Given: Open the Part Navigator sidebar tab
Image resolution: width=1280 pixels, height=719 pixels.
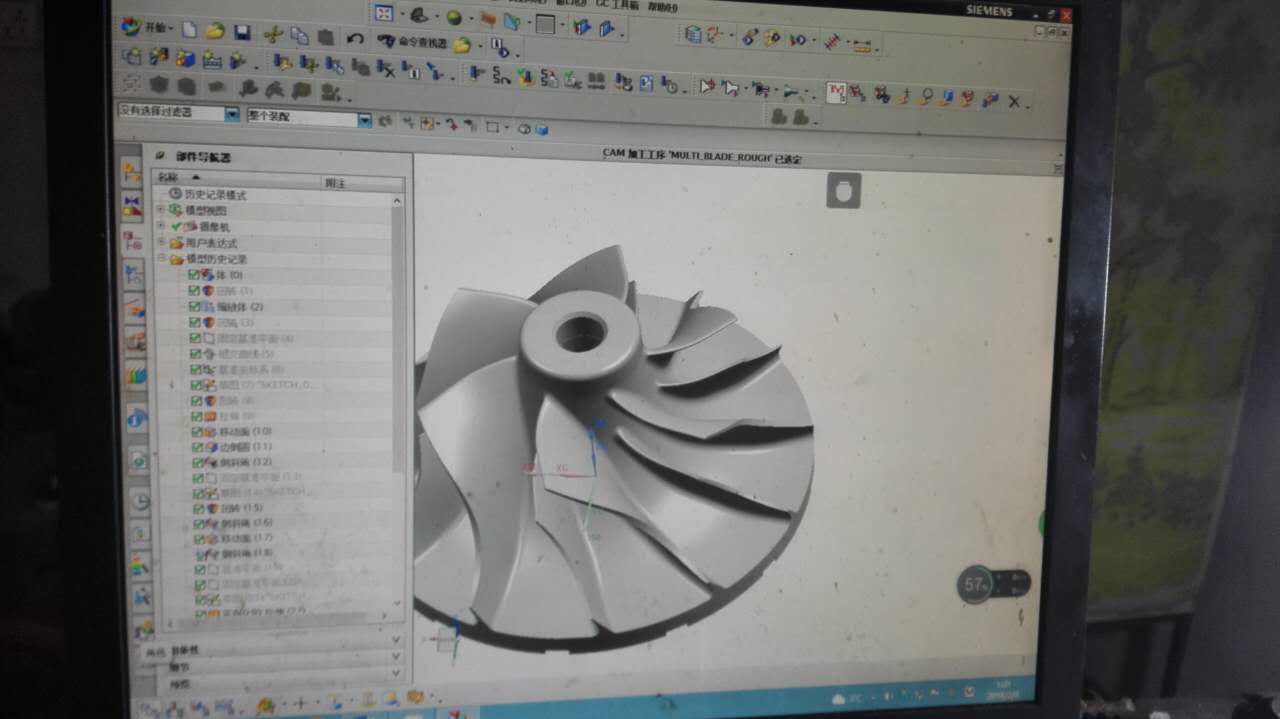Looking at the screenshot, I should [133, 242].
